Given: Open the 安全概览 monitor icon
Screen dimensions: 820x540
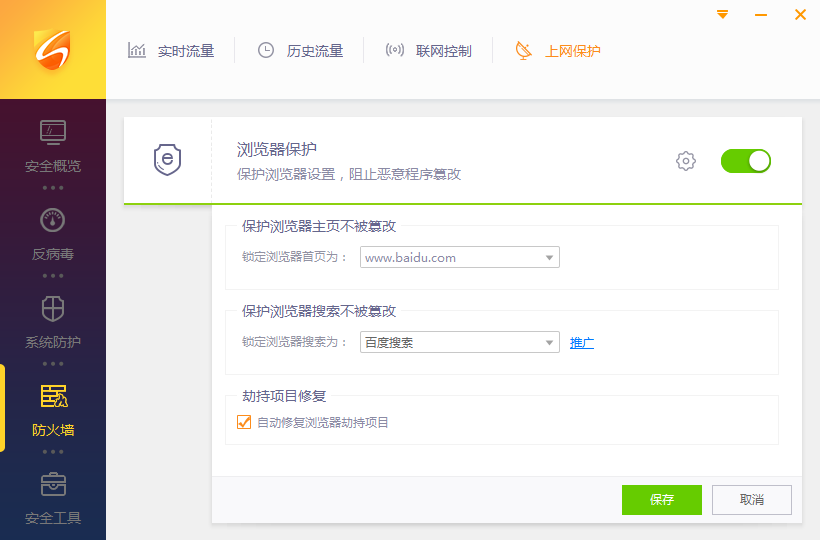Looking at the screenshot, I should point(53,132).
